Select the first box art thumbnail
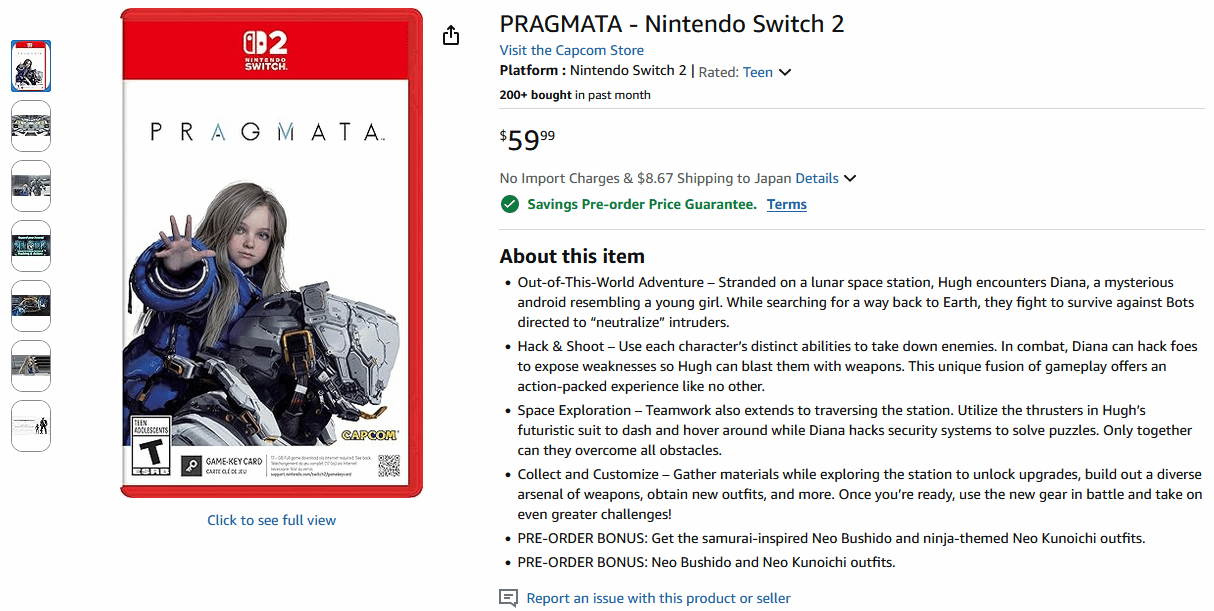Image resolution: width=1214 pixels, height=611 pixels. [31, 66]
